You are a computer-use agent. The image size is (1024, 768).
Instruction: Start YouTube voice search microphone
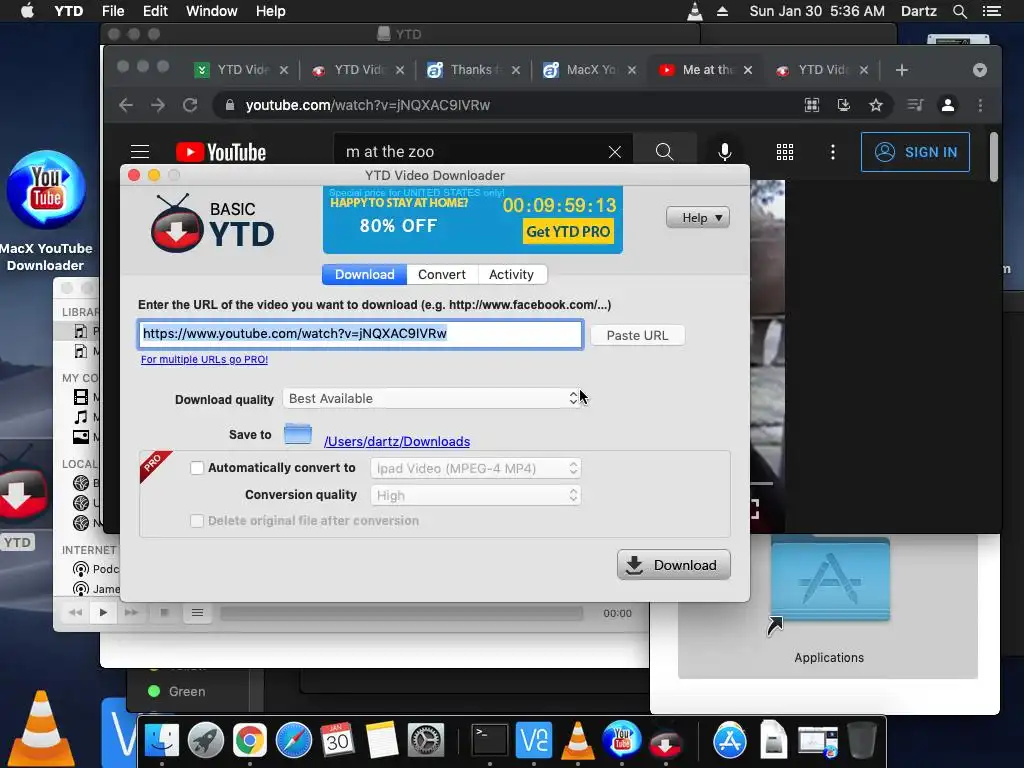click(x=724, y=152)
